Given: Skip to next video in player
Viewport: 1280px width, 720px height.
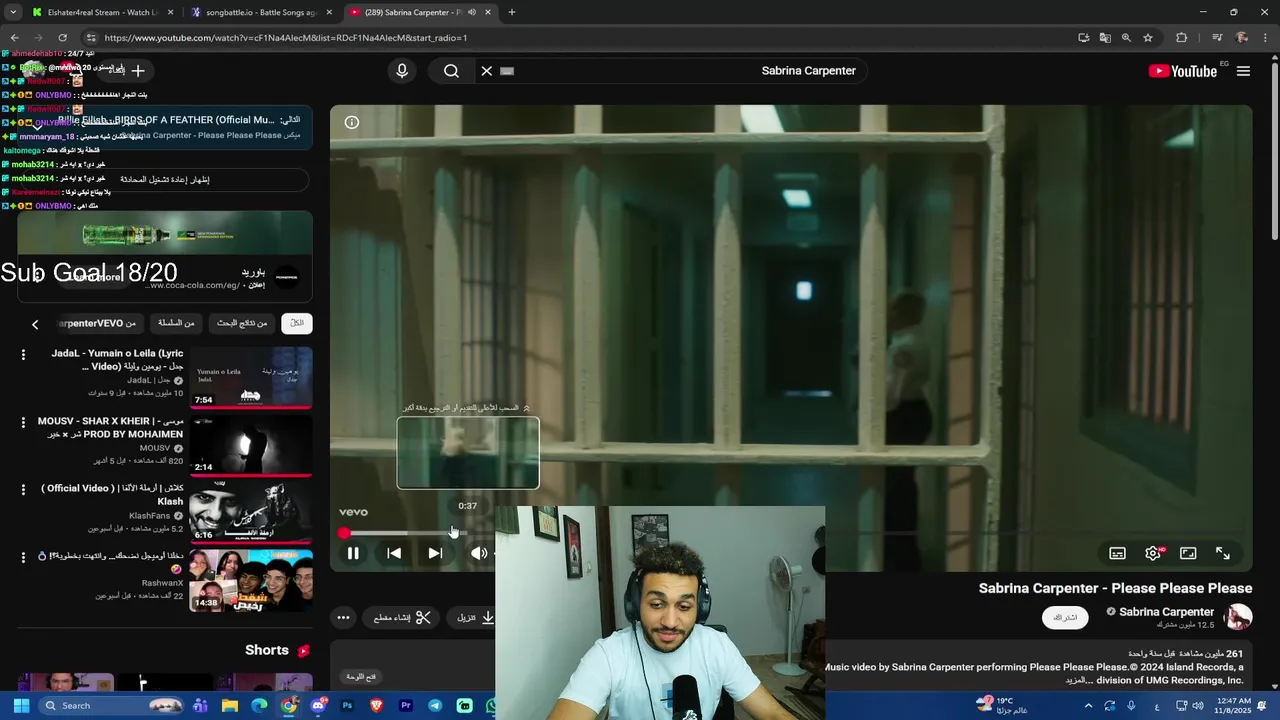Looking at the screenshot, I should (x=435, y=553).
